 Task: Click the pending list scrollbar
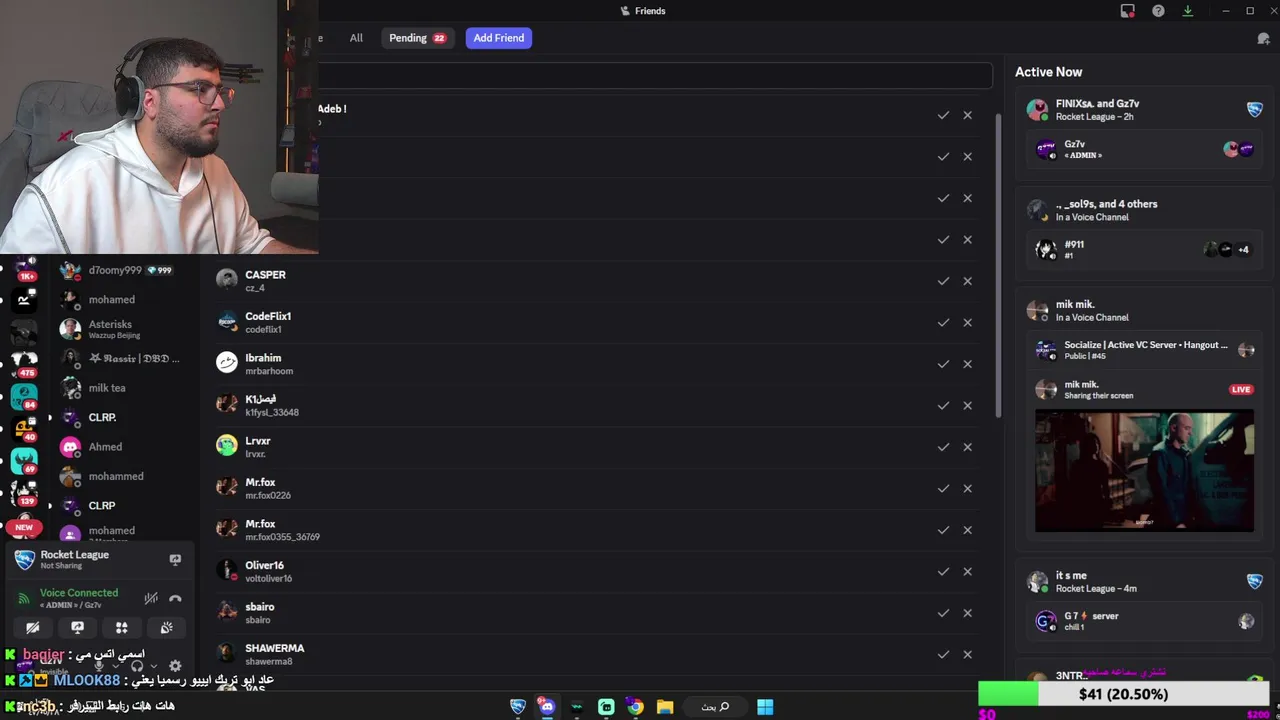[998, 265]
